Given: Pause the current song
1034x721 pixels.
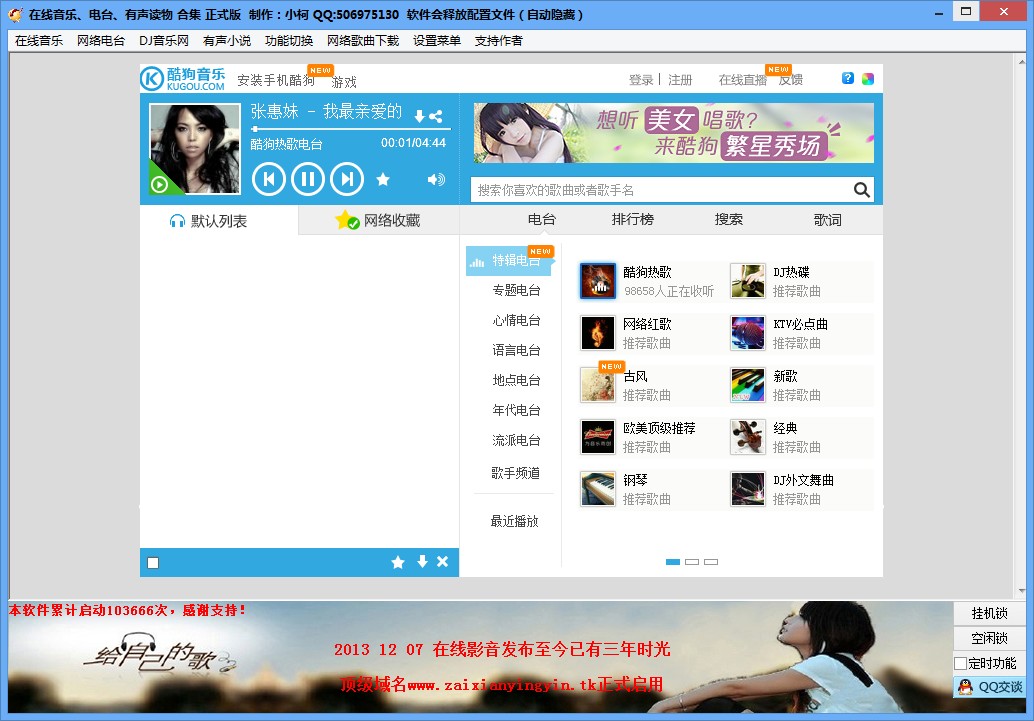Looking at the screenshot, I should (308, 179).
